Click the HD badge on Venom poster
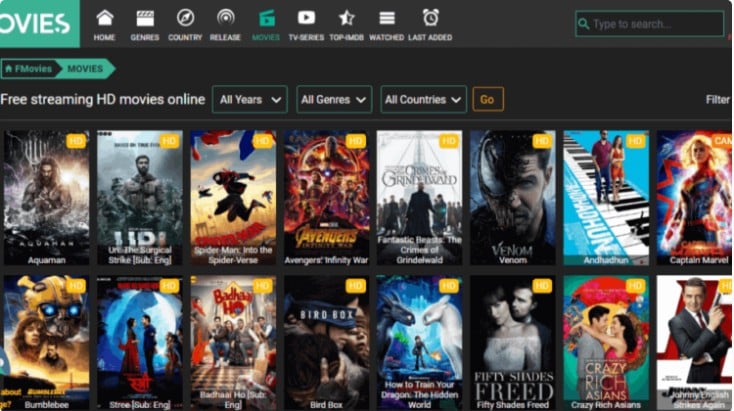This screenshot has width=734, height=411. pyautogui.click(x=542, y=141)
